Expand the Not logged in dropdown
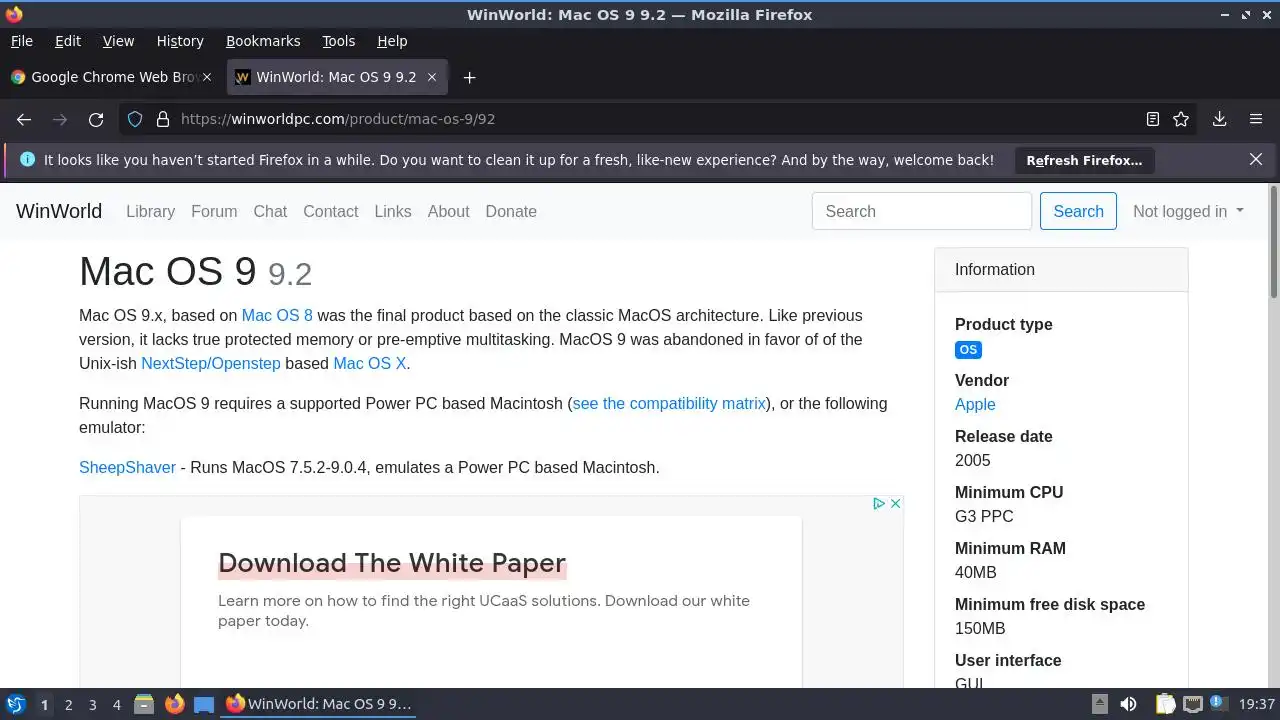The height and width of the screenshot is (720, 1280). point(1188,211)
